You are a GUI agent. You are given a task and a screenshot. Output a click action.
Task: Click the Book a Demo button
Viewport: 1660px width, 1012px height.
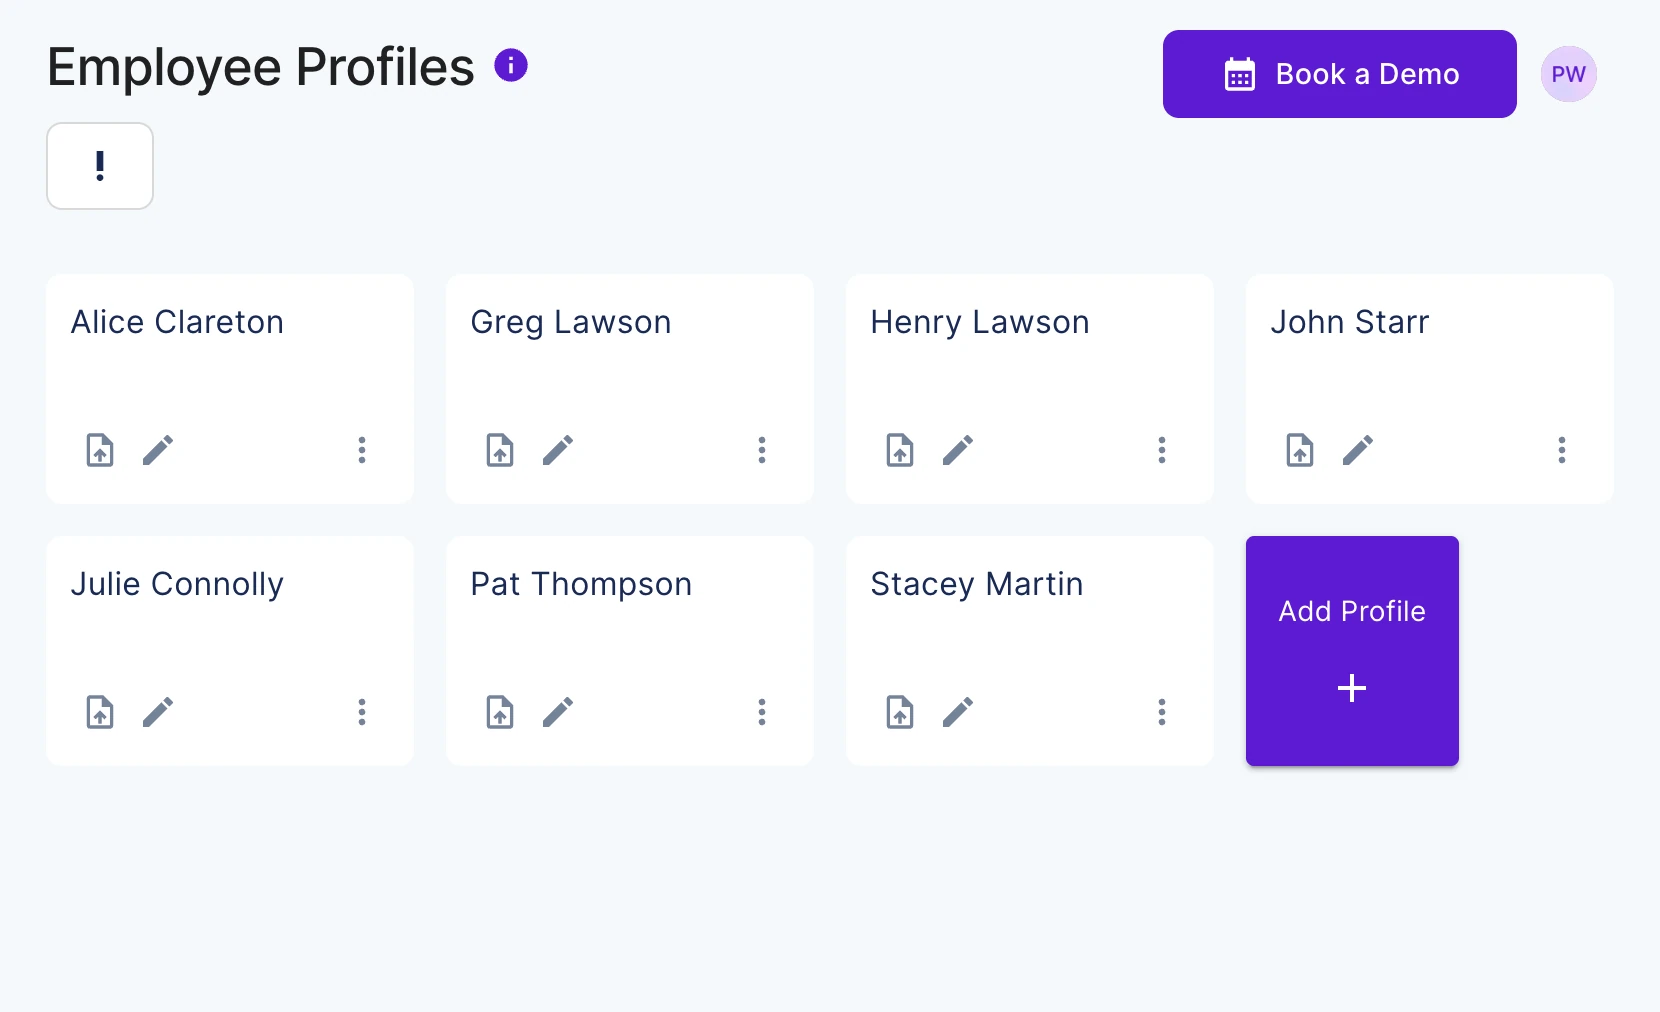[1339, 74]
